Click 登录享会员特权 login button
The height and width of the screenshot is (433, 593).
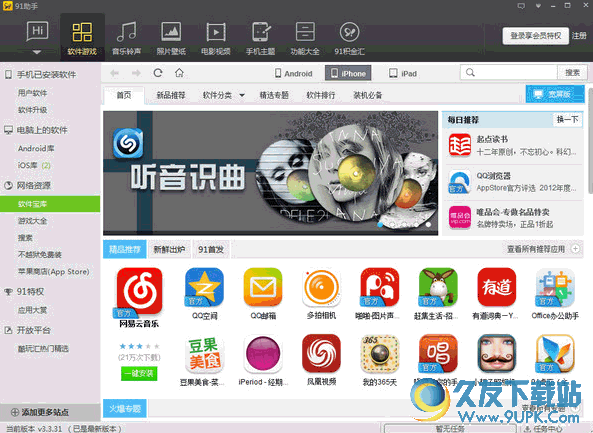[x=536, y=36]
